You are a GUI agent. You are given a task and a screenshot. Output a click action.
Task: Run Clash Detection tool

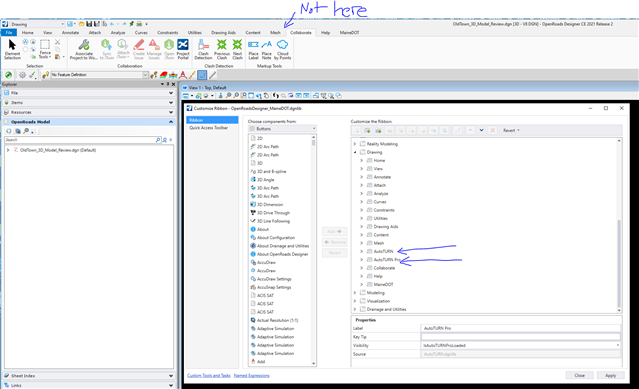point(203,49)
